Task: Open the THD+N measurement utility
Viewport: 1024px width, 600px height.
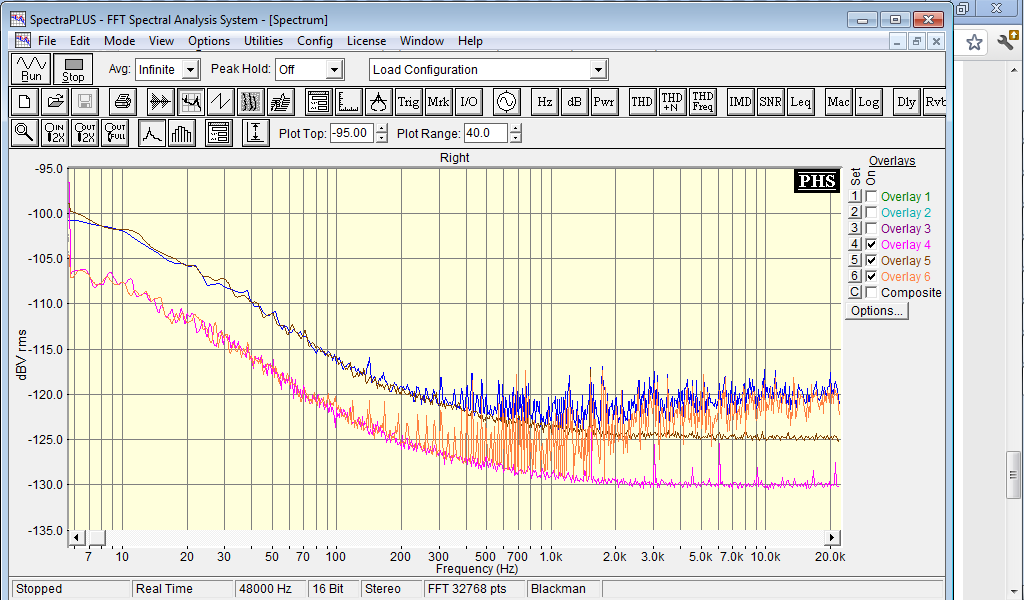Action: 672,101
